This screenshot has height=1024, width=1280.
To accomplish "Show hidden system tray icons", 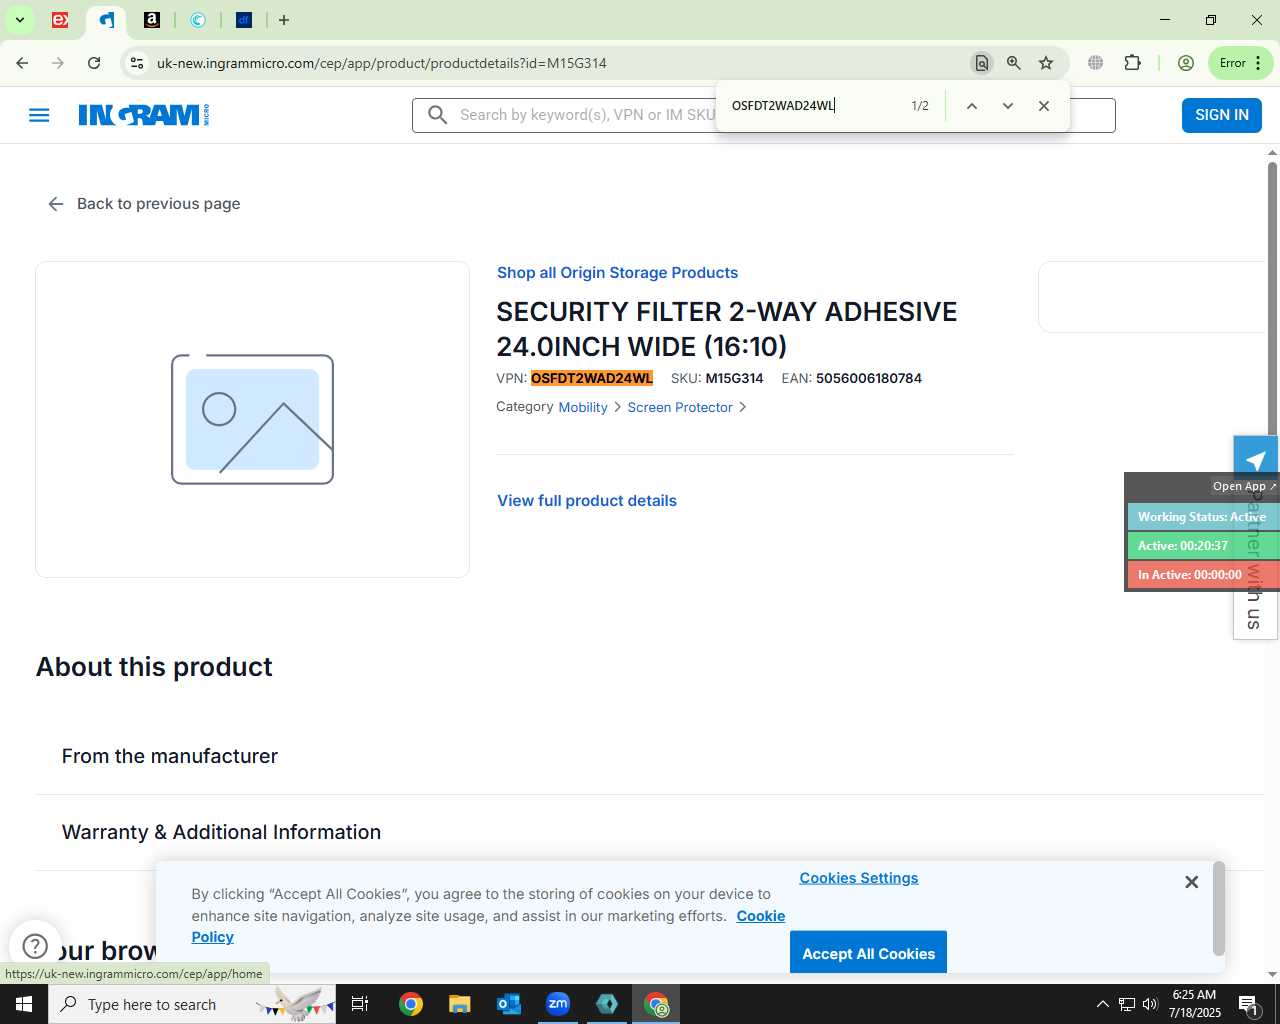I will pos(1102,1004).
